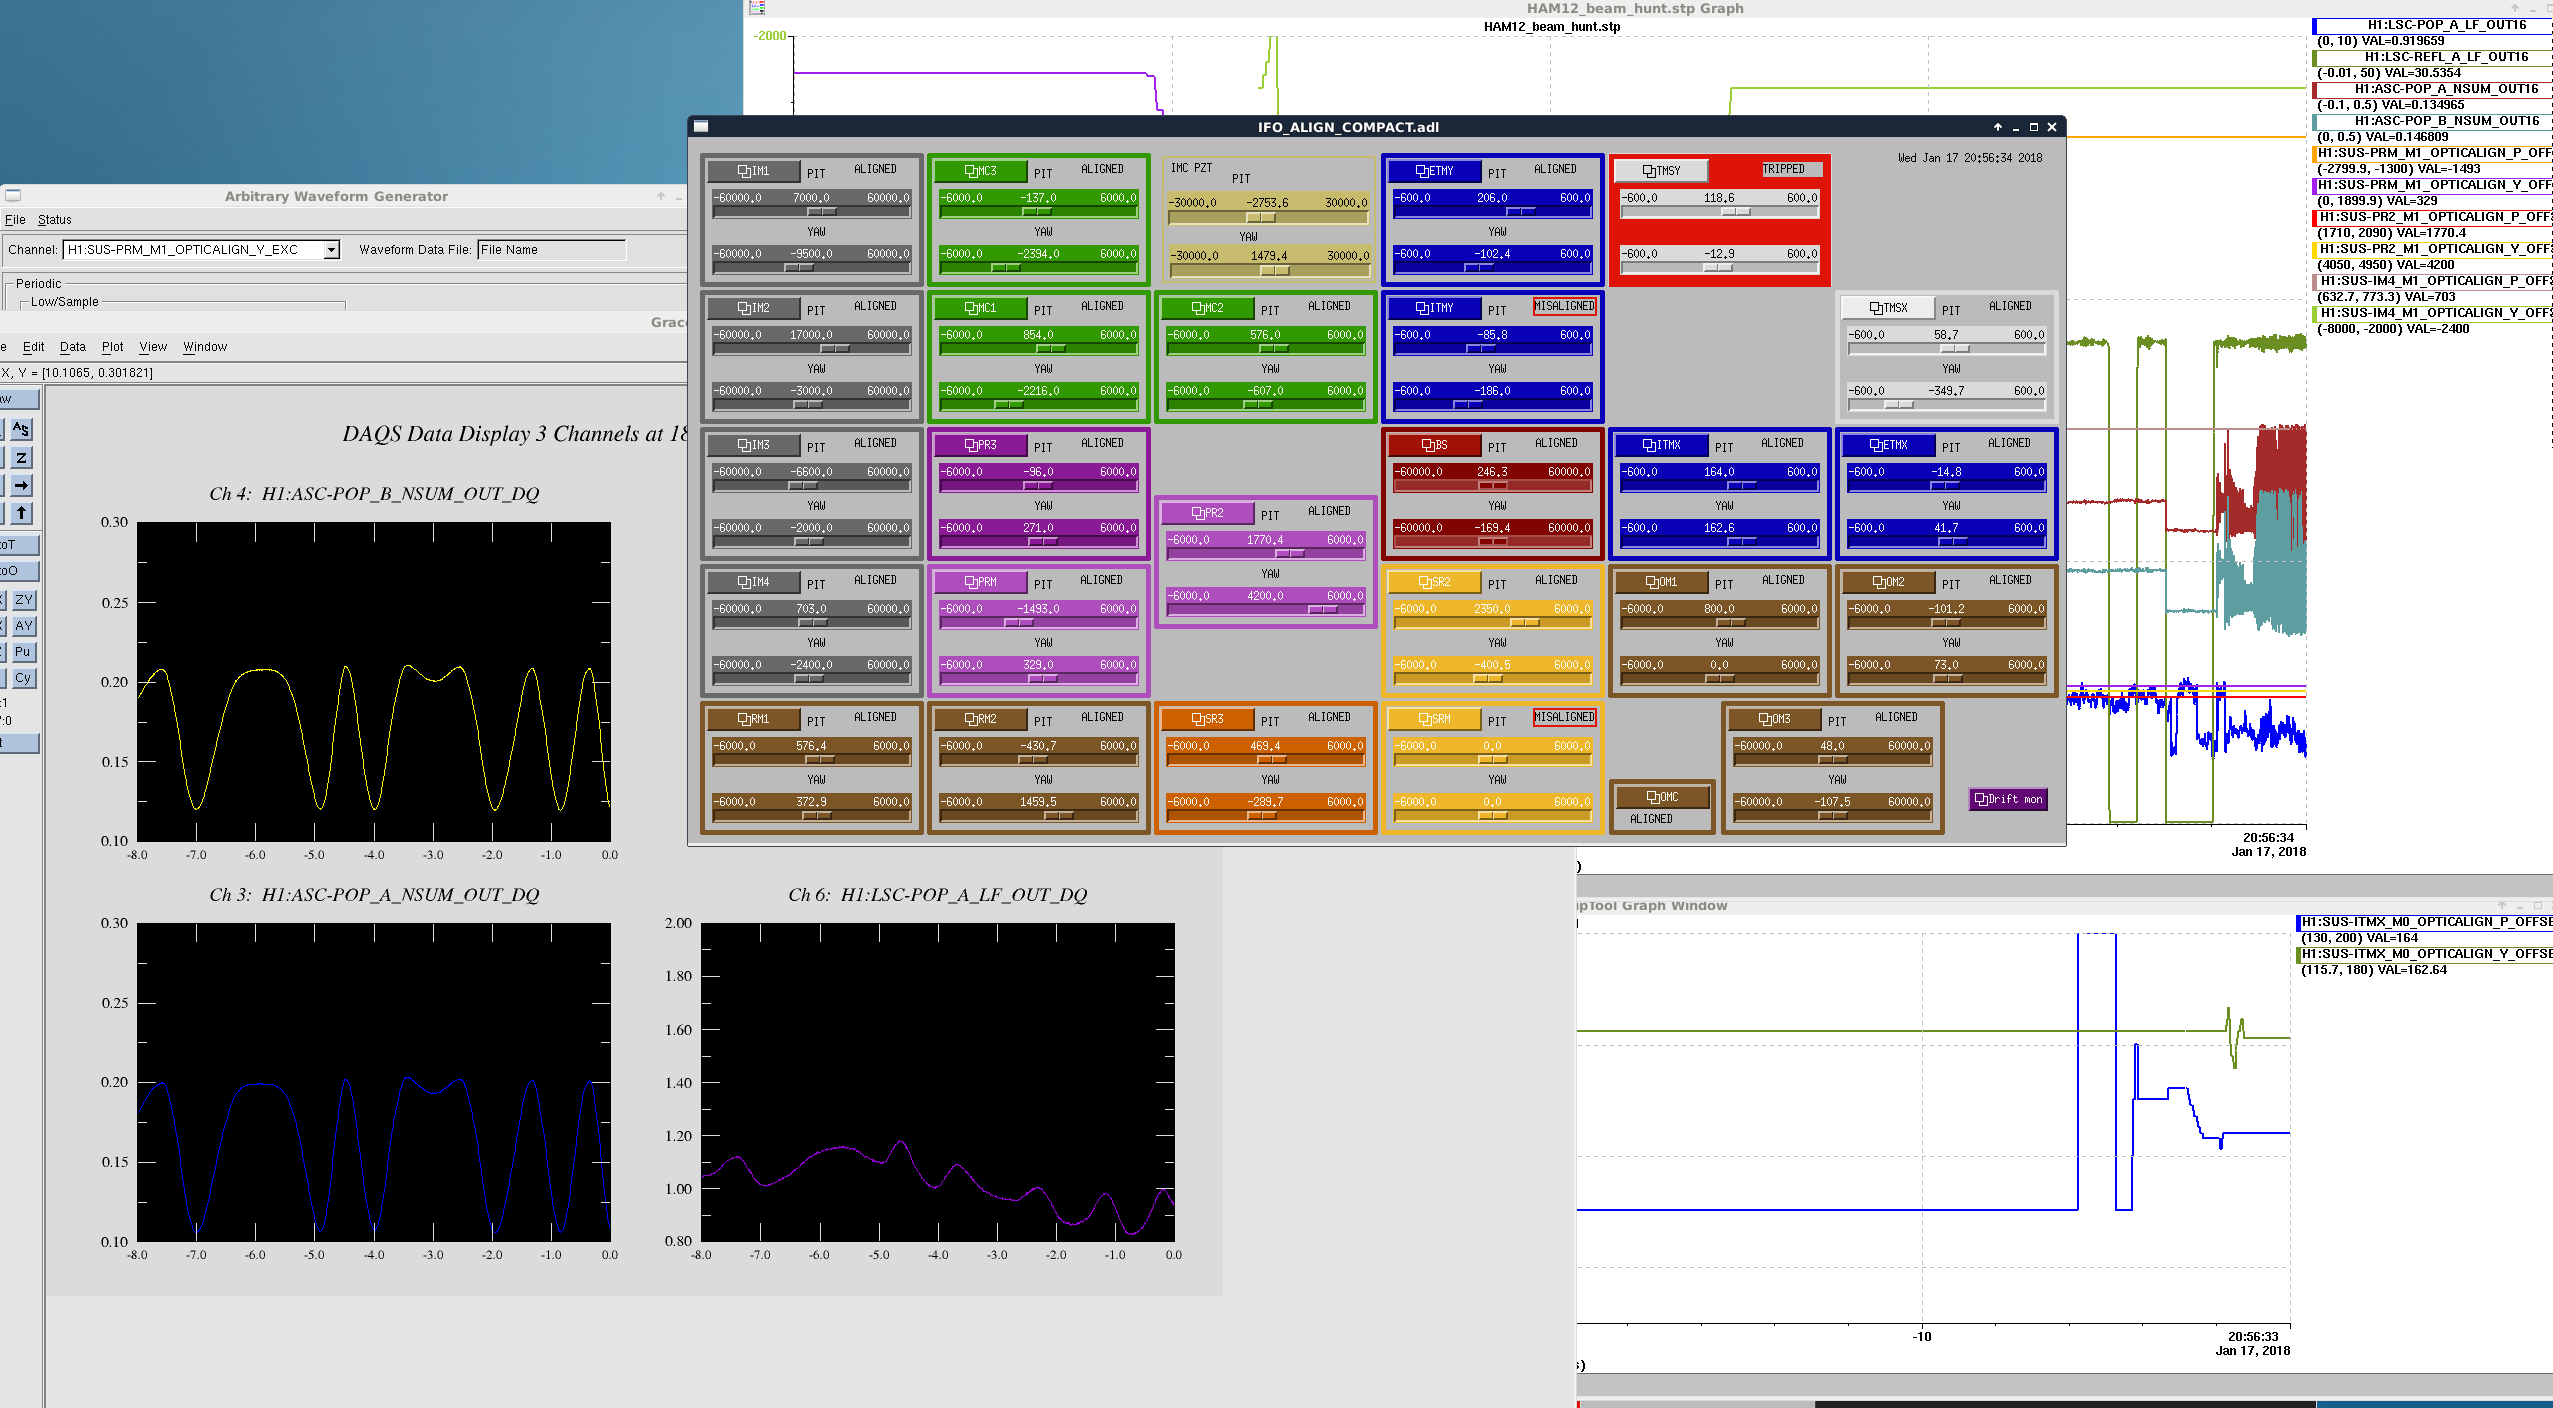Screen dimensions: 2553x1408
Task: Open the IM4 optic button
Action: [x=753, y=582]
